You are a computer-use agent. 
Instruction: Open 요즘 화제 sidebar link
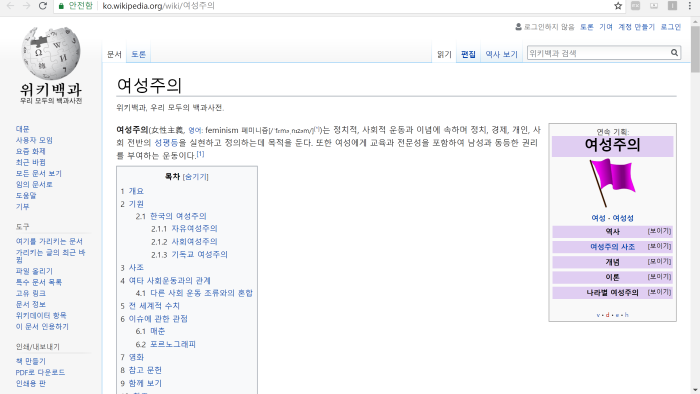coord(30,151)
